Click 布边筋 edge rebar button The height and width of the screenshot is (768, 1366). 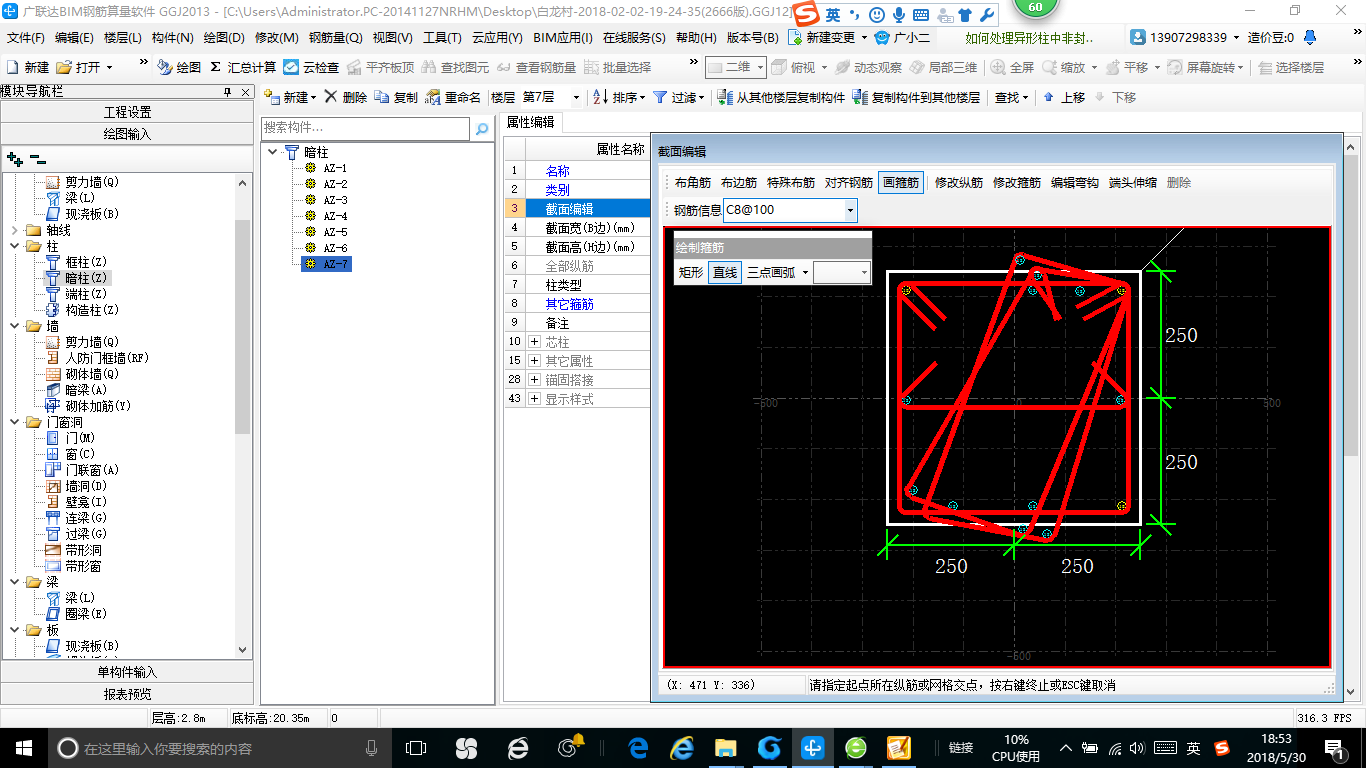(x=739, y=183)
